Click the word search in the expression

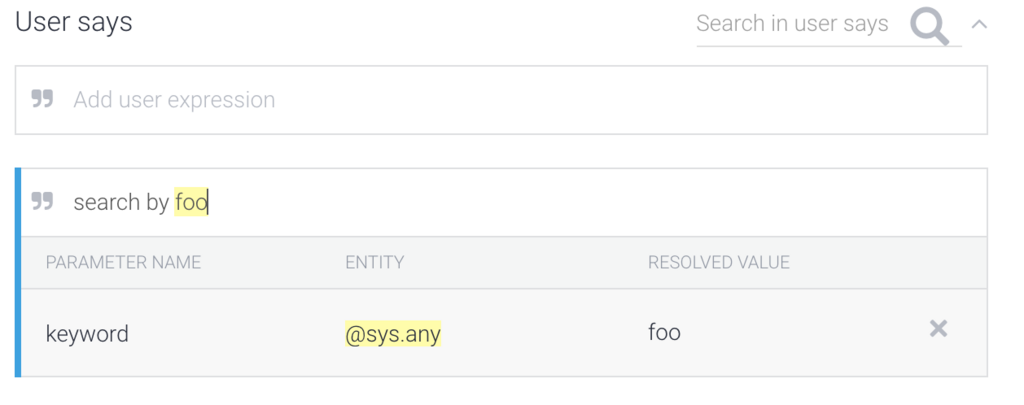[x=107, y=202]
